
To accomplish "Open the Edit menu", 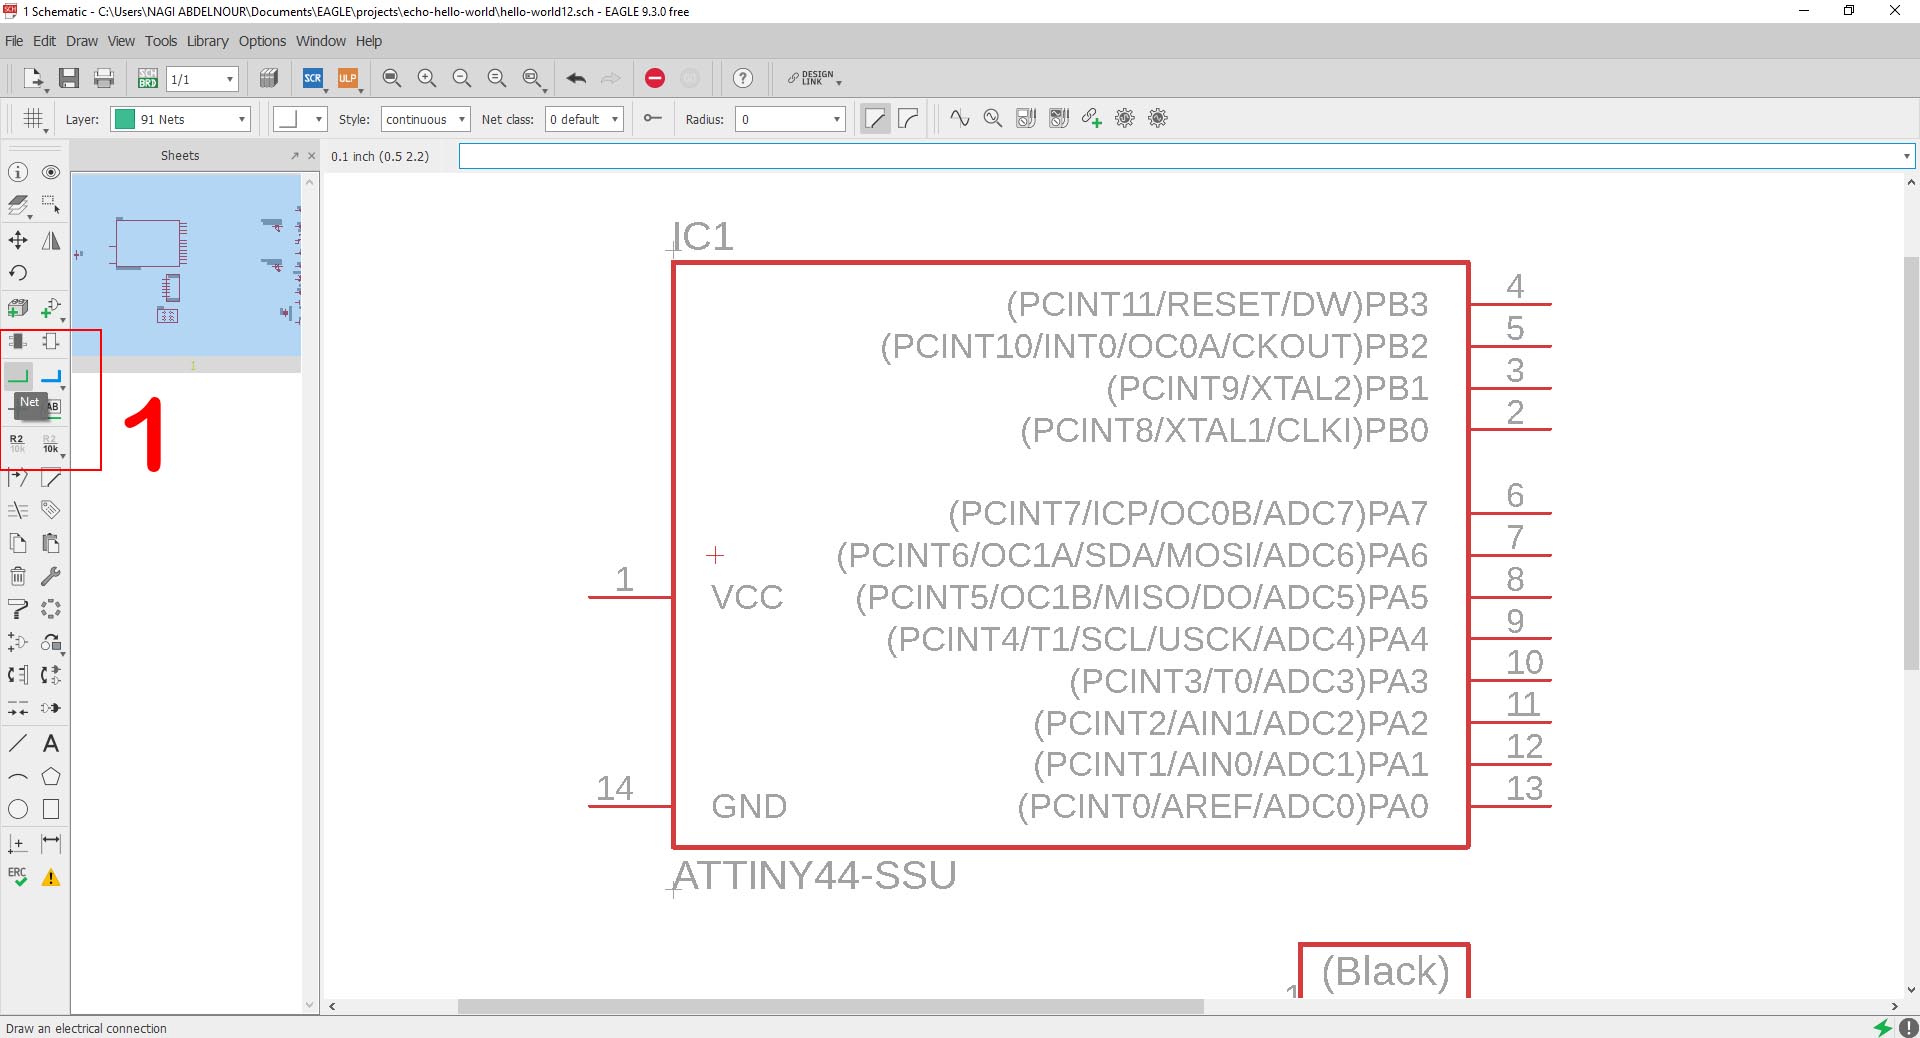I will click(x=44, y=41).
